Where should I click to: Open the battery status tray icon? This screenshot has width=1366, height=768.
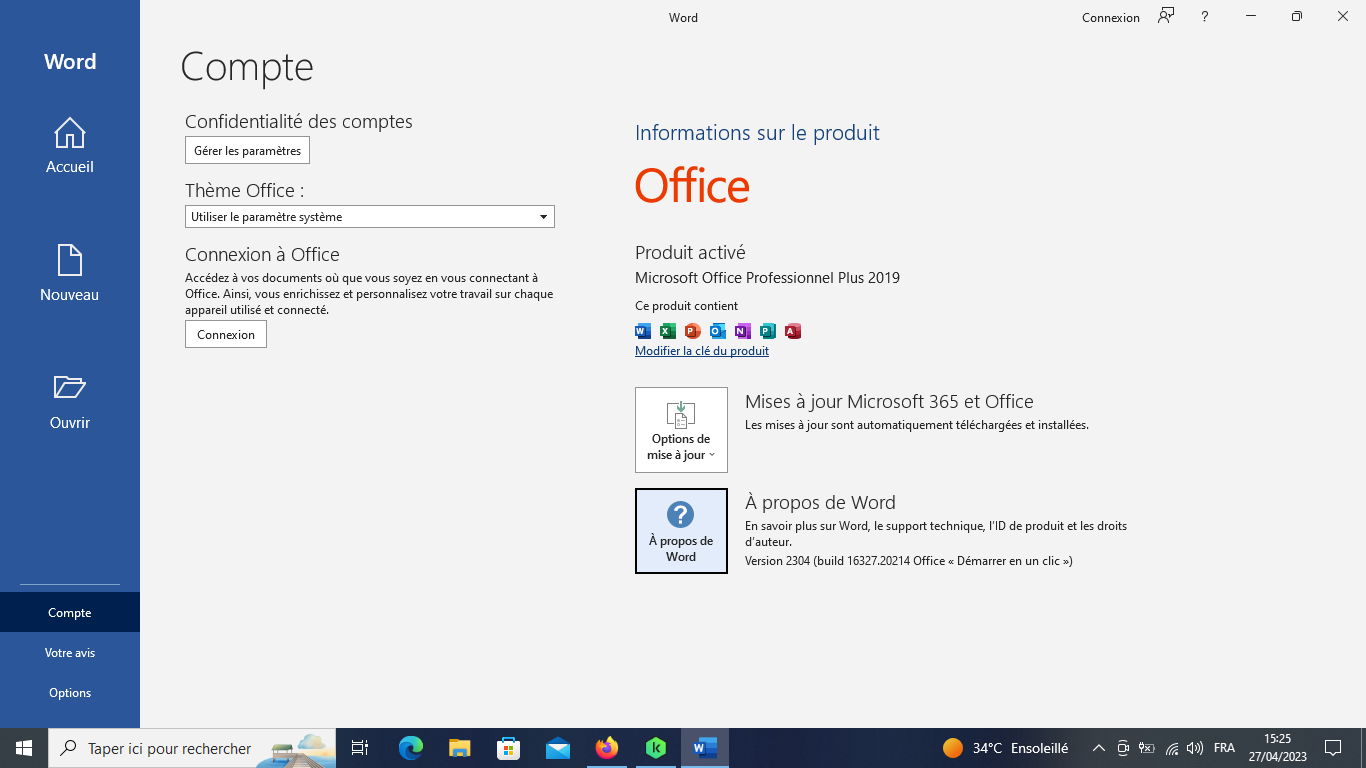[1147, 748]
